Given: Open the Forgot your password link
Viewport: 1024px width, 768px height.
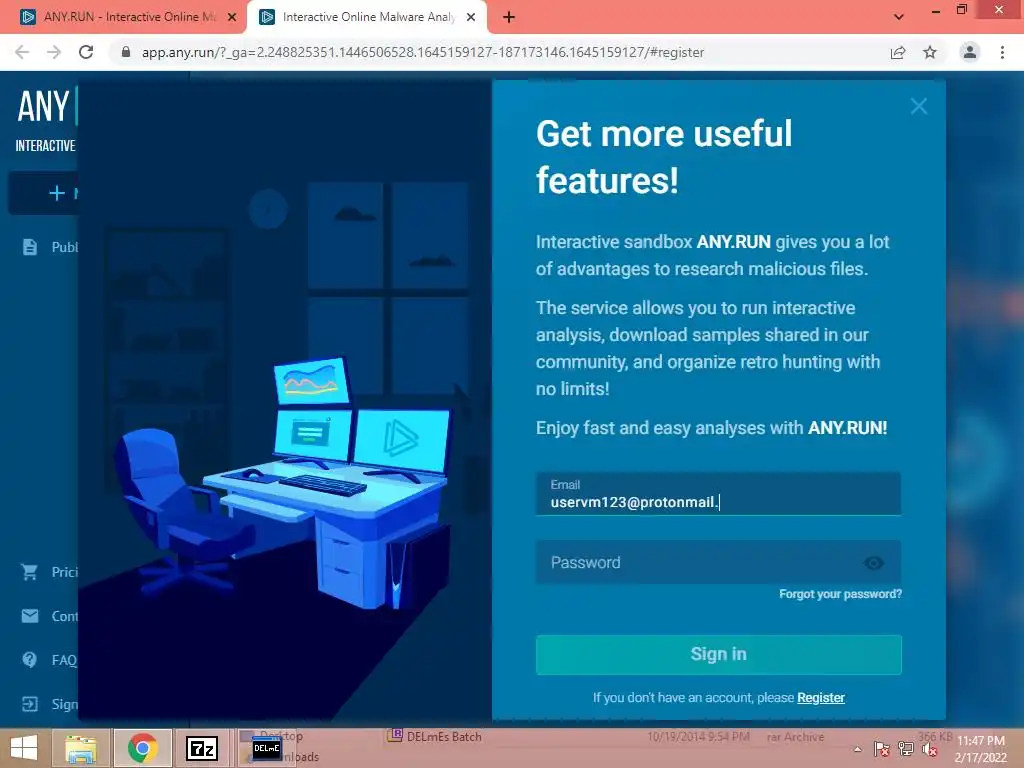Looking at the screenshot, I should 840,594.
